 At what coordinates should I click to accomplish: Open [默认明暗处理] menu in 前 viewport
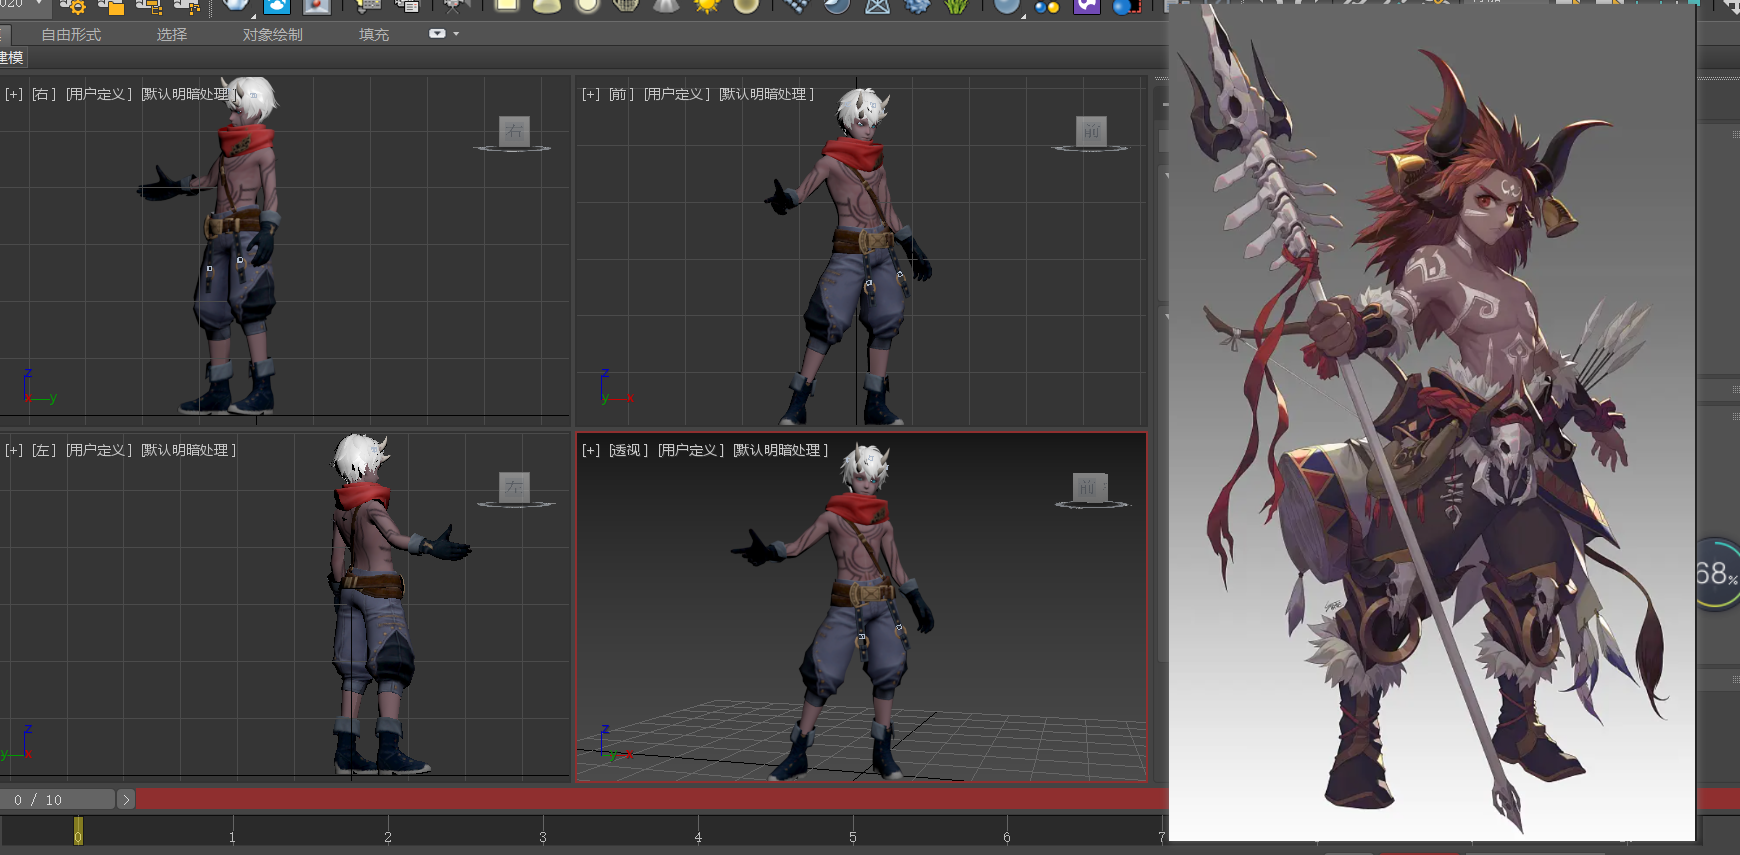pyautogui.click(x=766, y=94)
